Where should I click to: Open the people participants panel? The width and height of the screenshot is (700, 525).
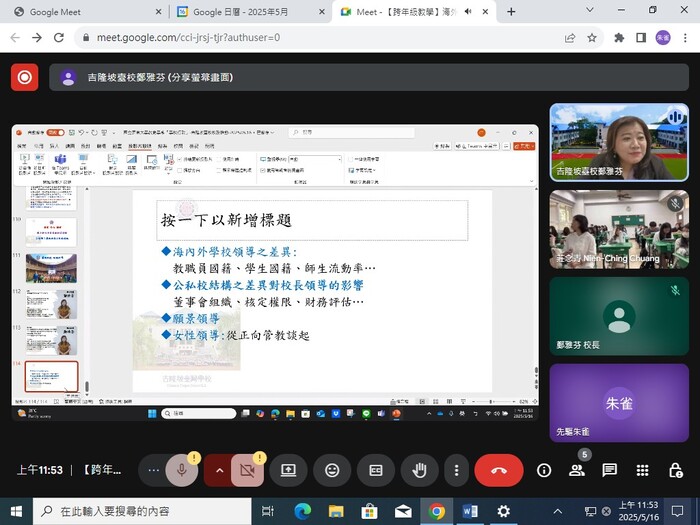pos(577,470)
